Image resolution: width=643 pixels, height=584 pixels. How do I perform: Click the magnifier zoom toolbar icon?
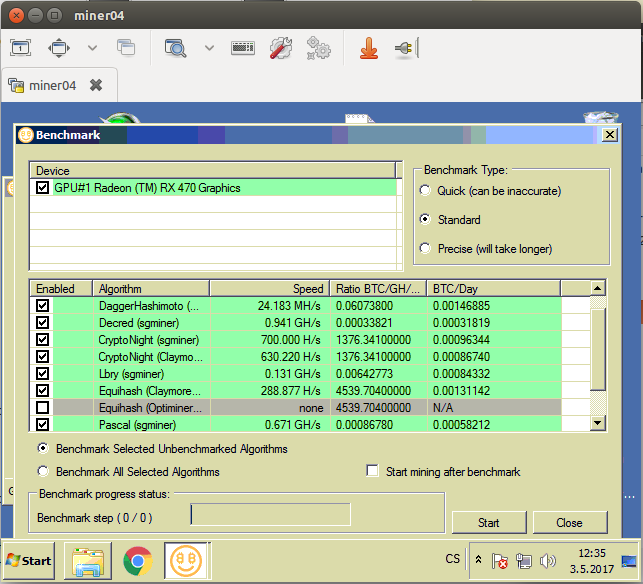[176, 48]
